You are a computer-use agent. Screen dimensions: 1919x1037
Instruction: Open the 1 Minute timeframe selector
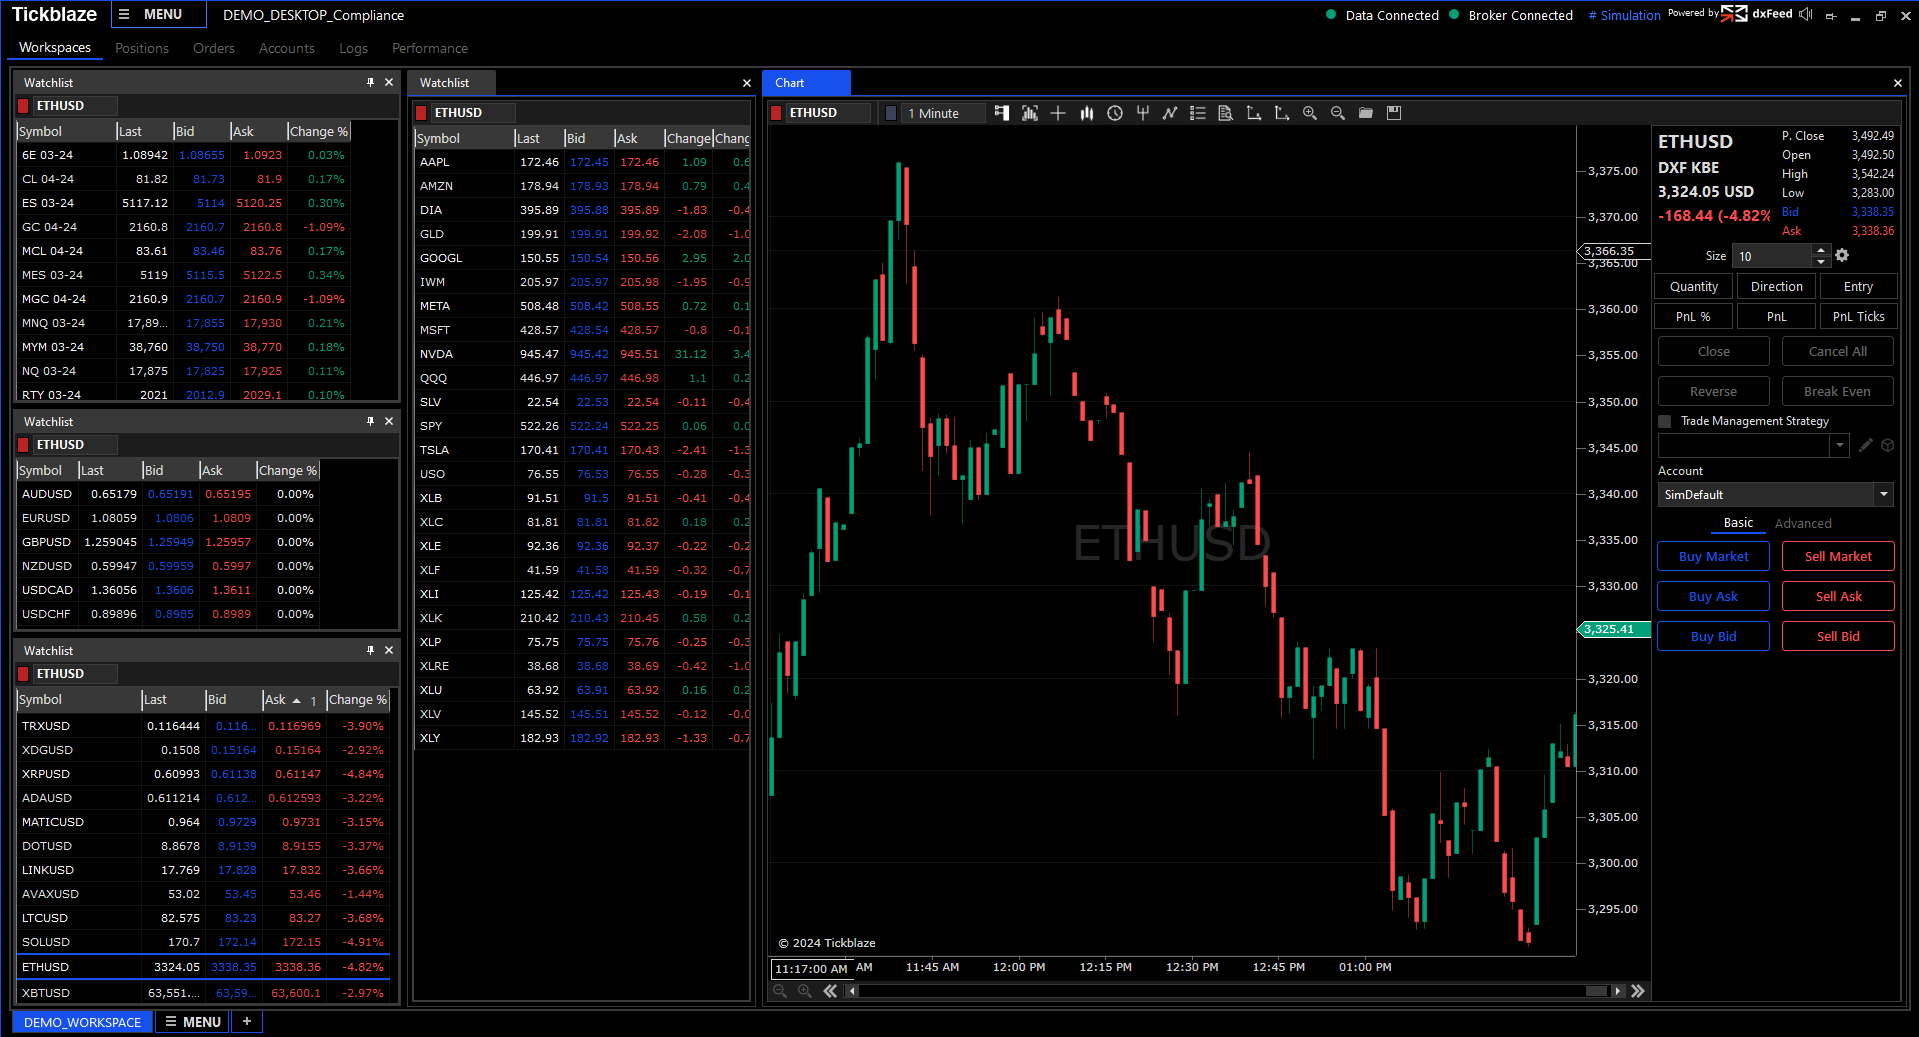(x=940, y=113)
